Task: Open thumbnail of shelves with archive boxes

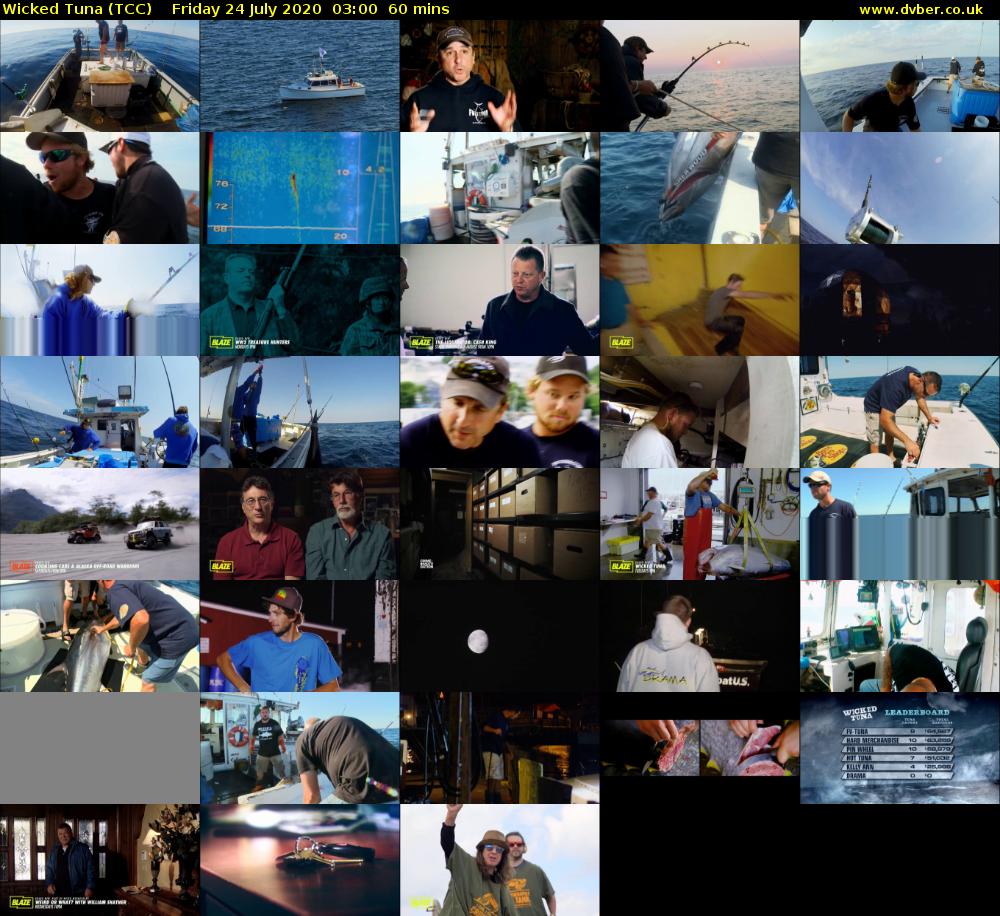Action: (499, 524)
